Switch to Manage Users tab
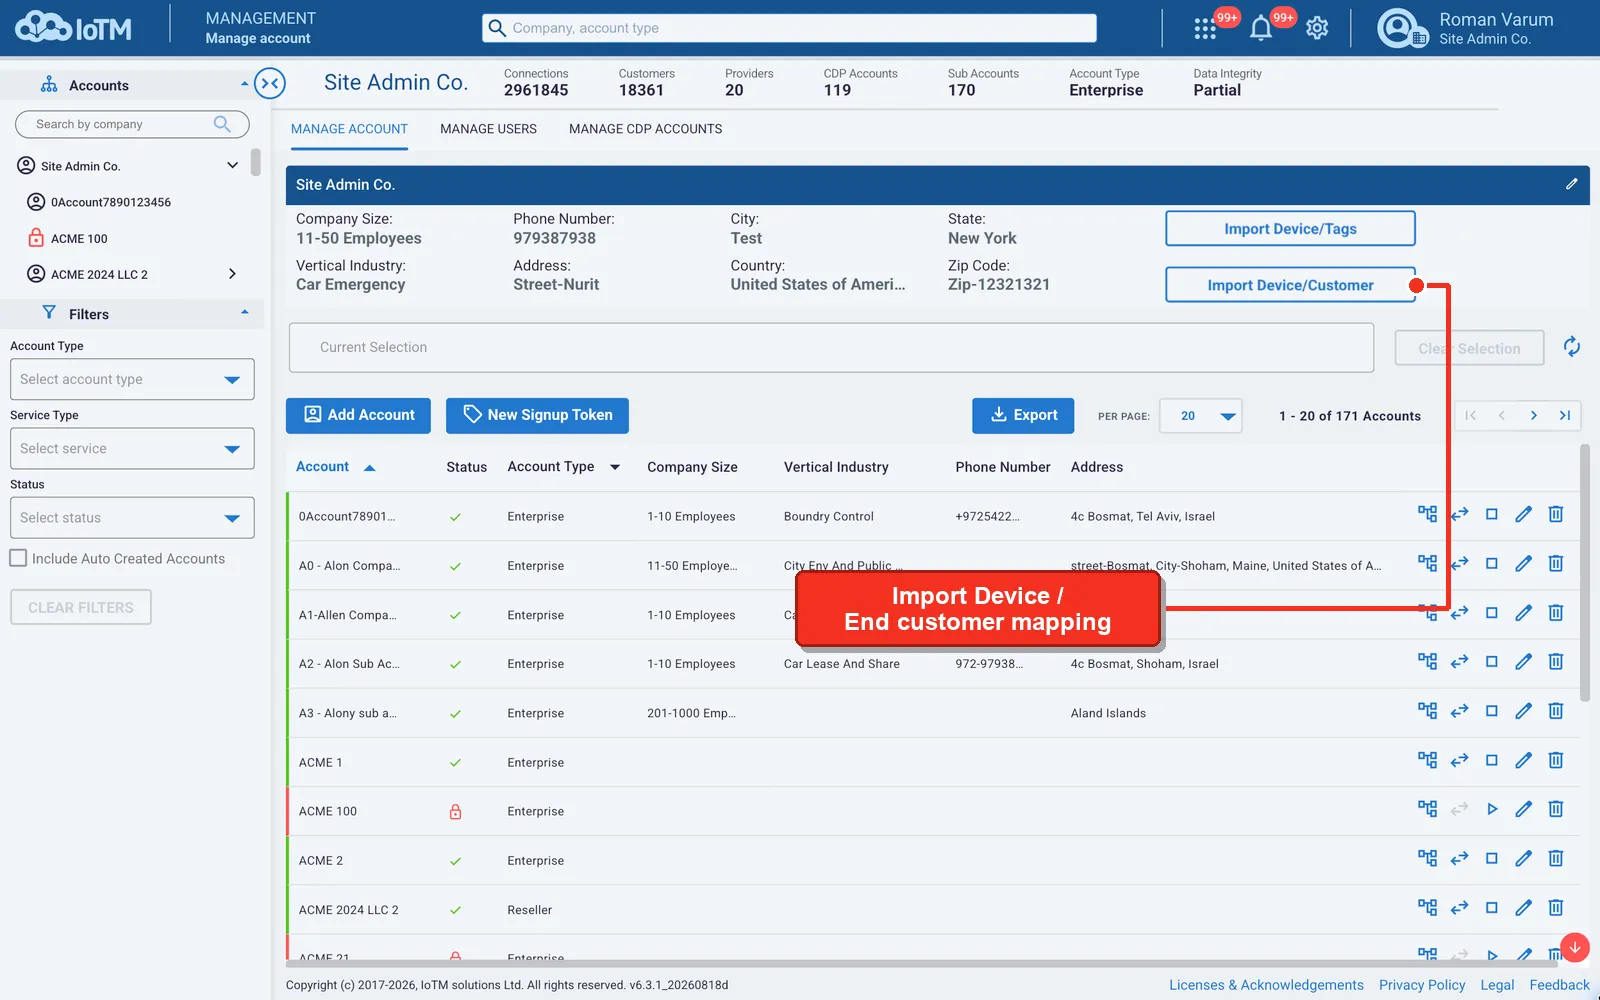 pos(488,129)
